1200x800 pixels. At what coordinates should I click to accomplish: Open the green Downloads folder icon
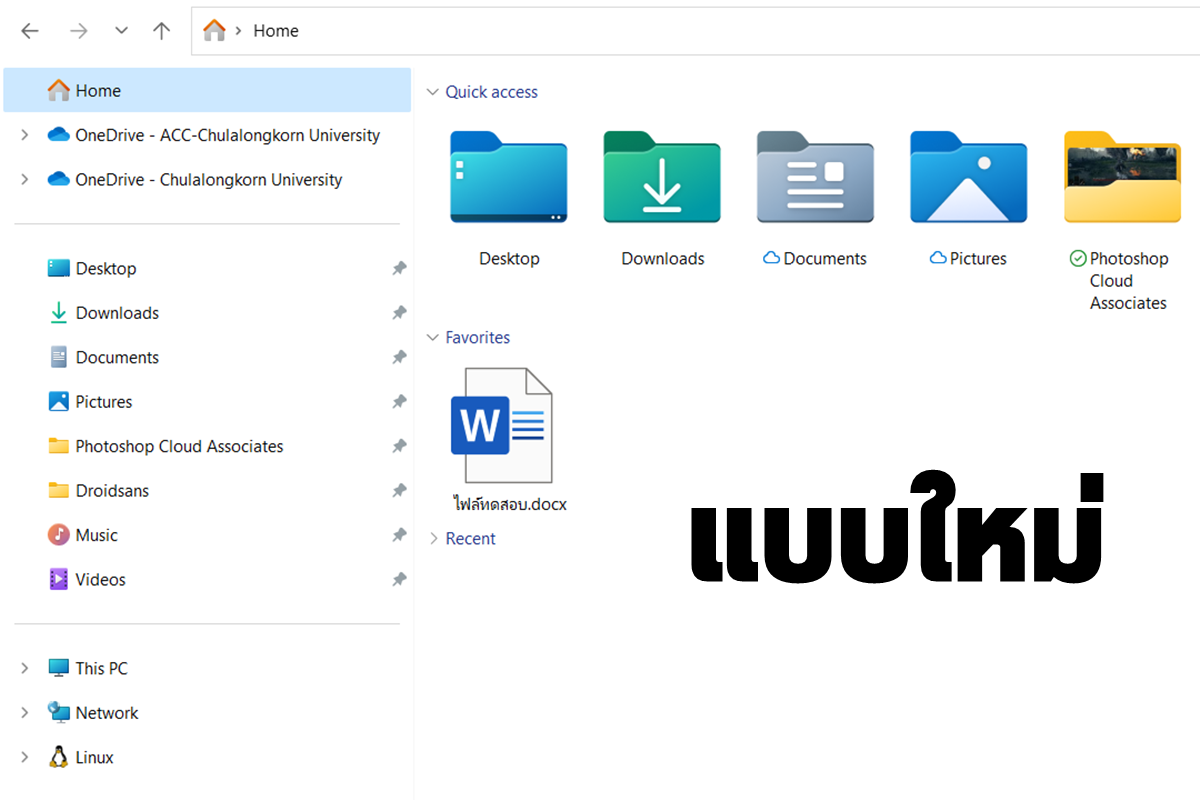click(662, 178)
